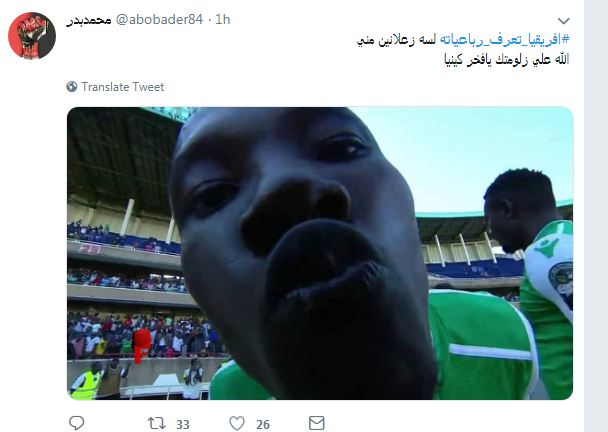
Task: Open the tweet via the 1h timestamp
Action: click(223, 19)
